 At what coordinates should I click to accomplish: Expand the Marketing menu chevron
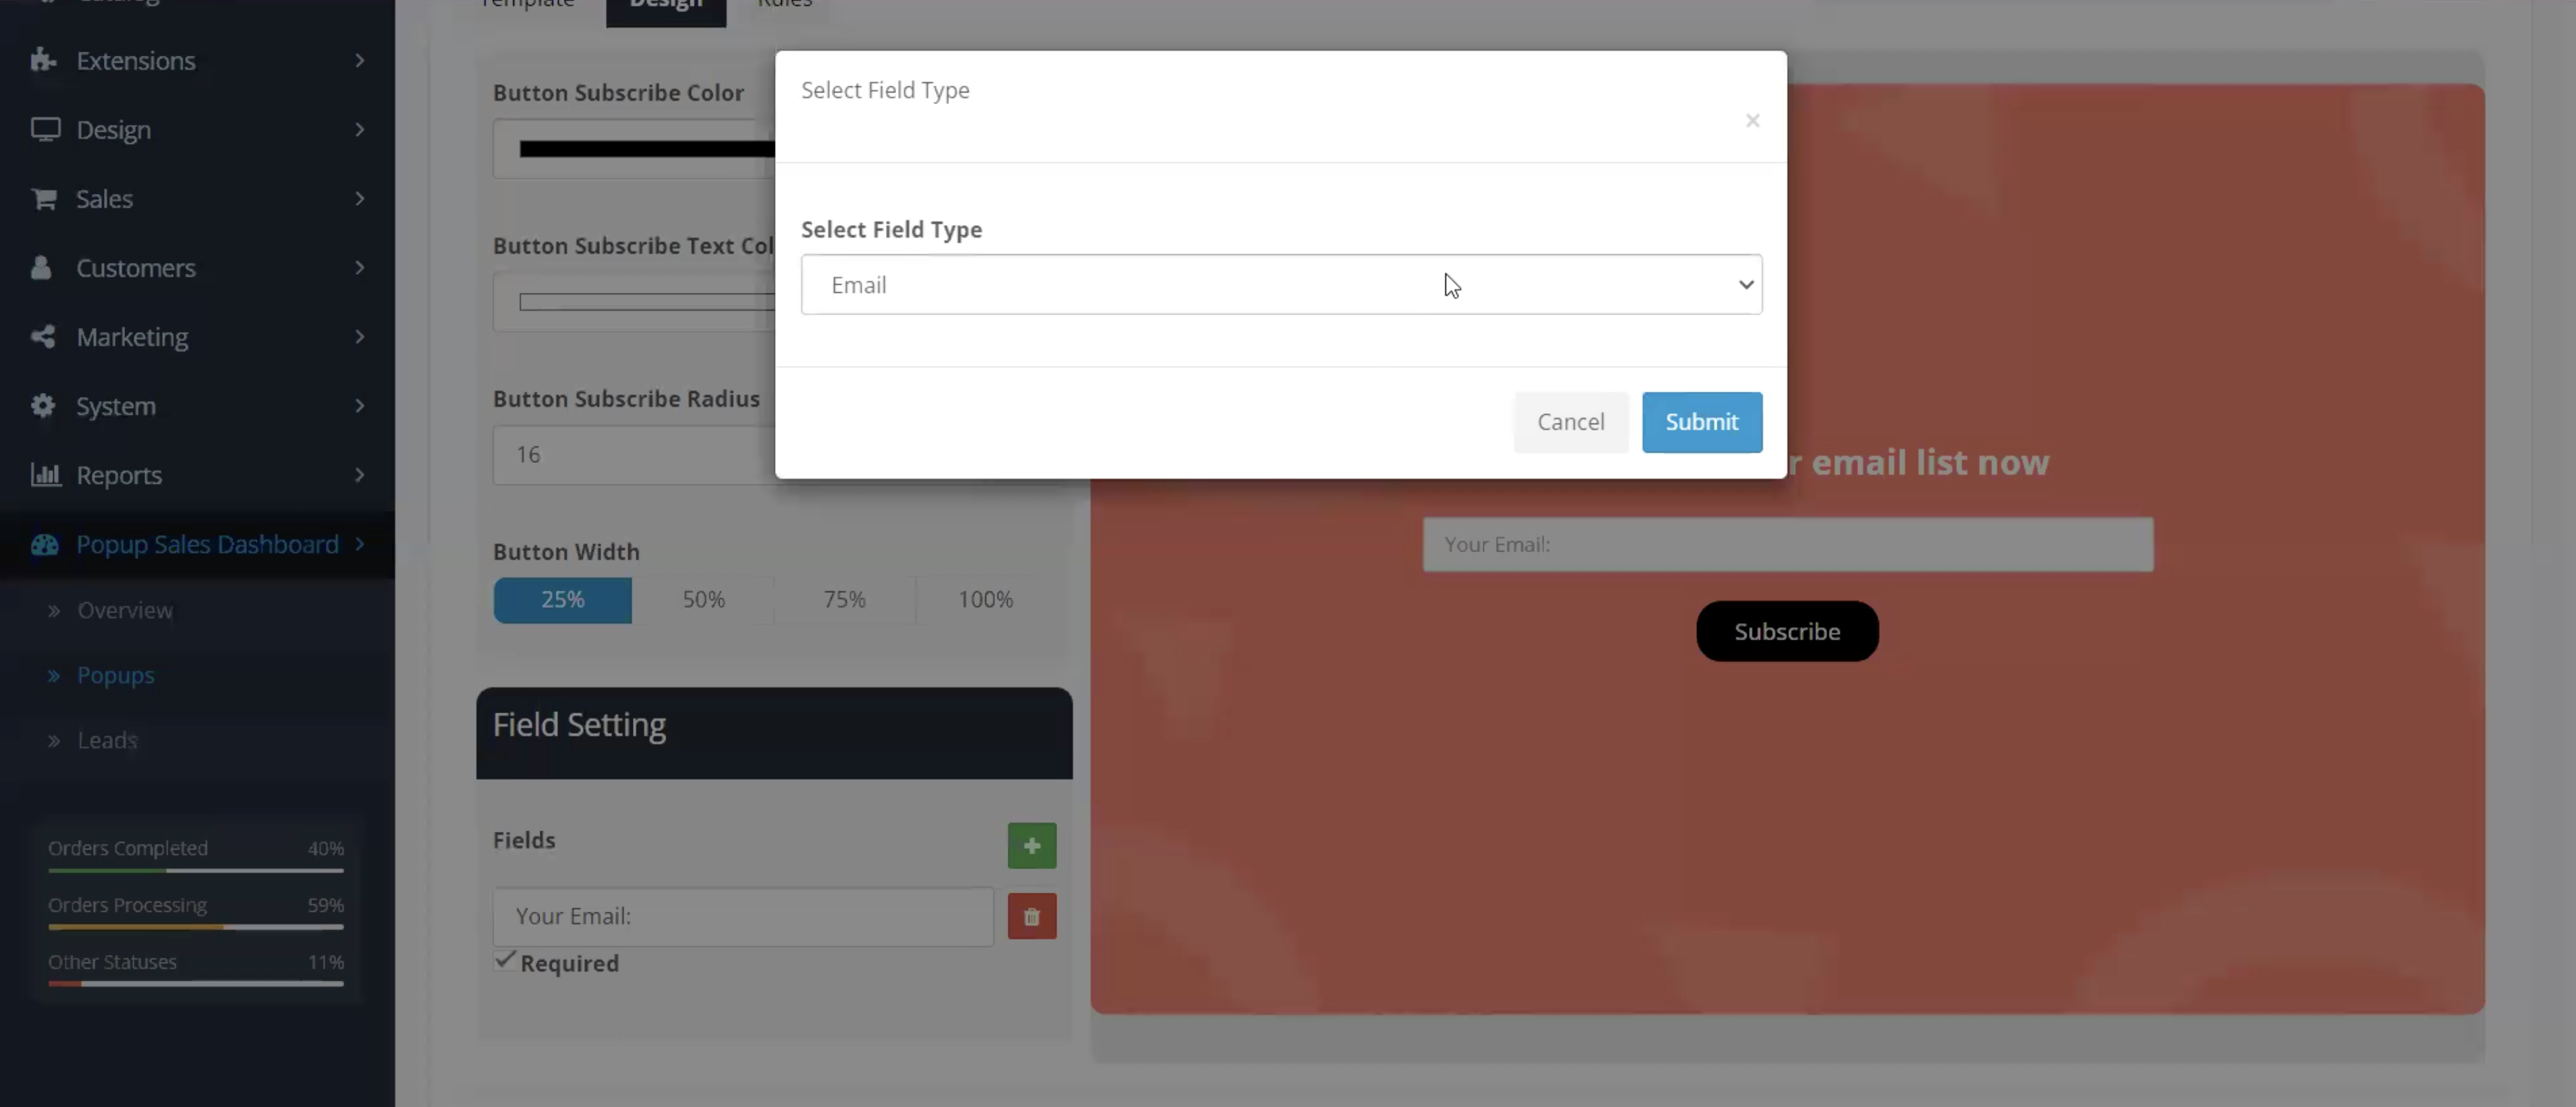coord(360,336)
